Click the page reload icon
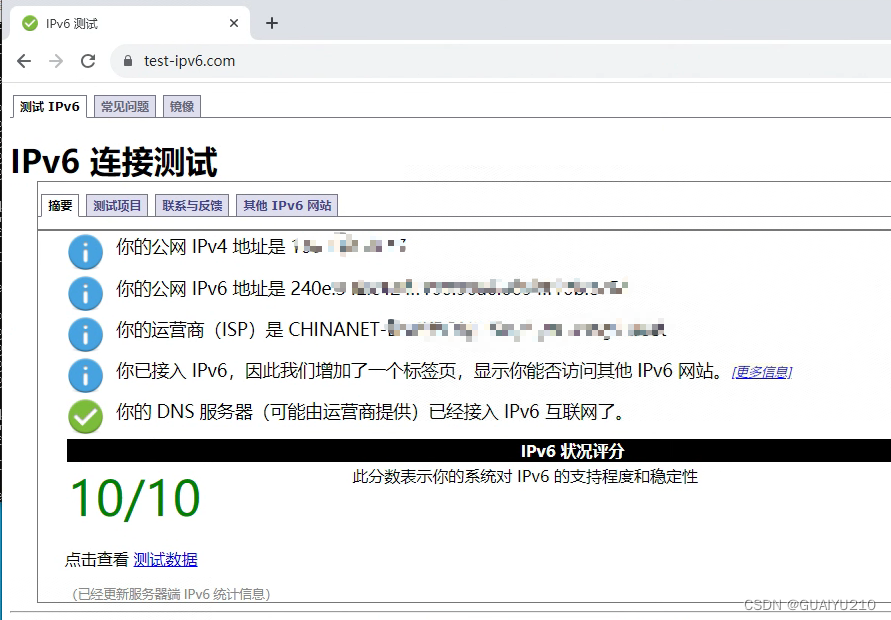891x620 pixels. click(88, 60)
